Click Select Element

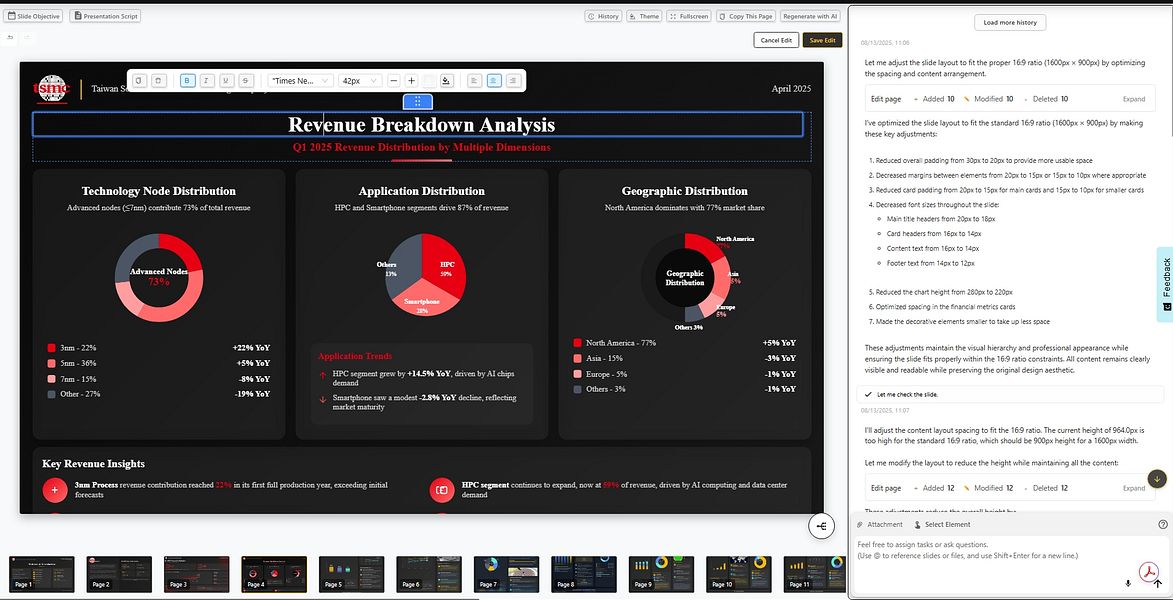pos(942,524)
